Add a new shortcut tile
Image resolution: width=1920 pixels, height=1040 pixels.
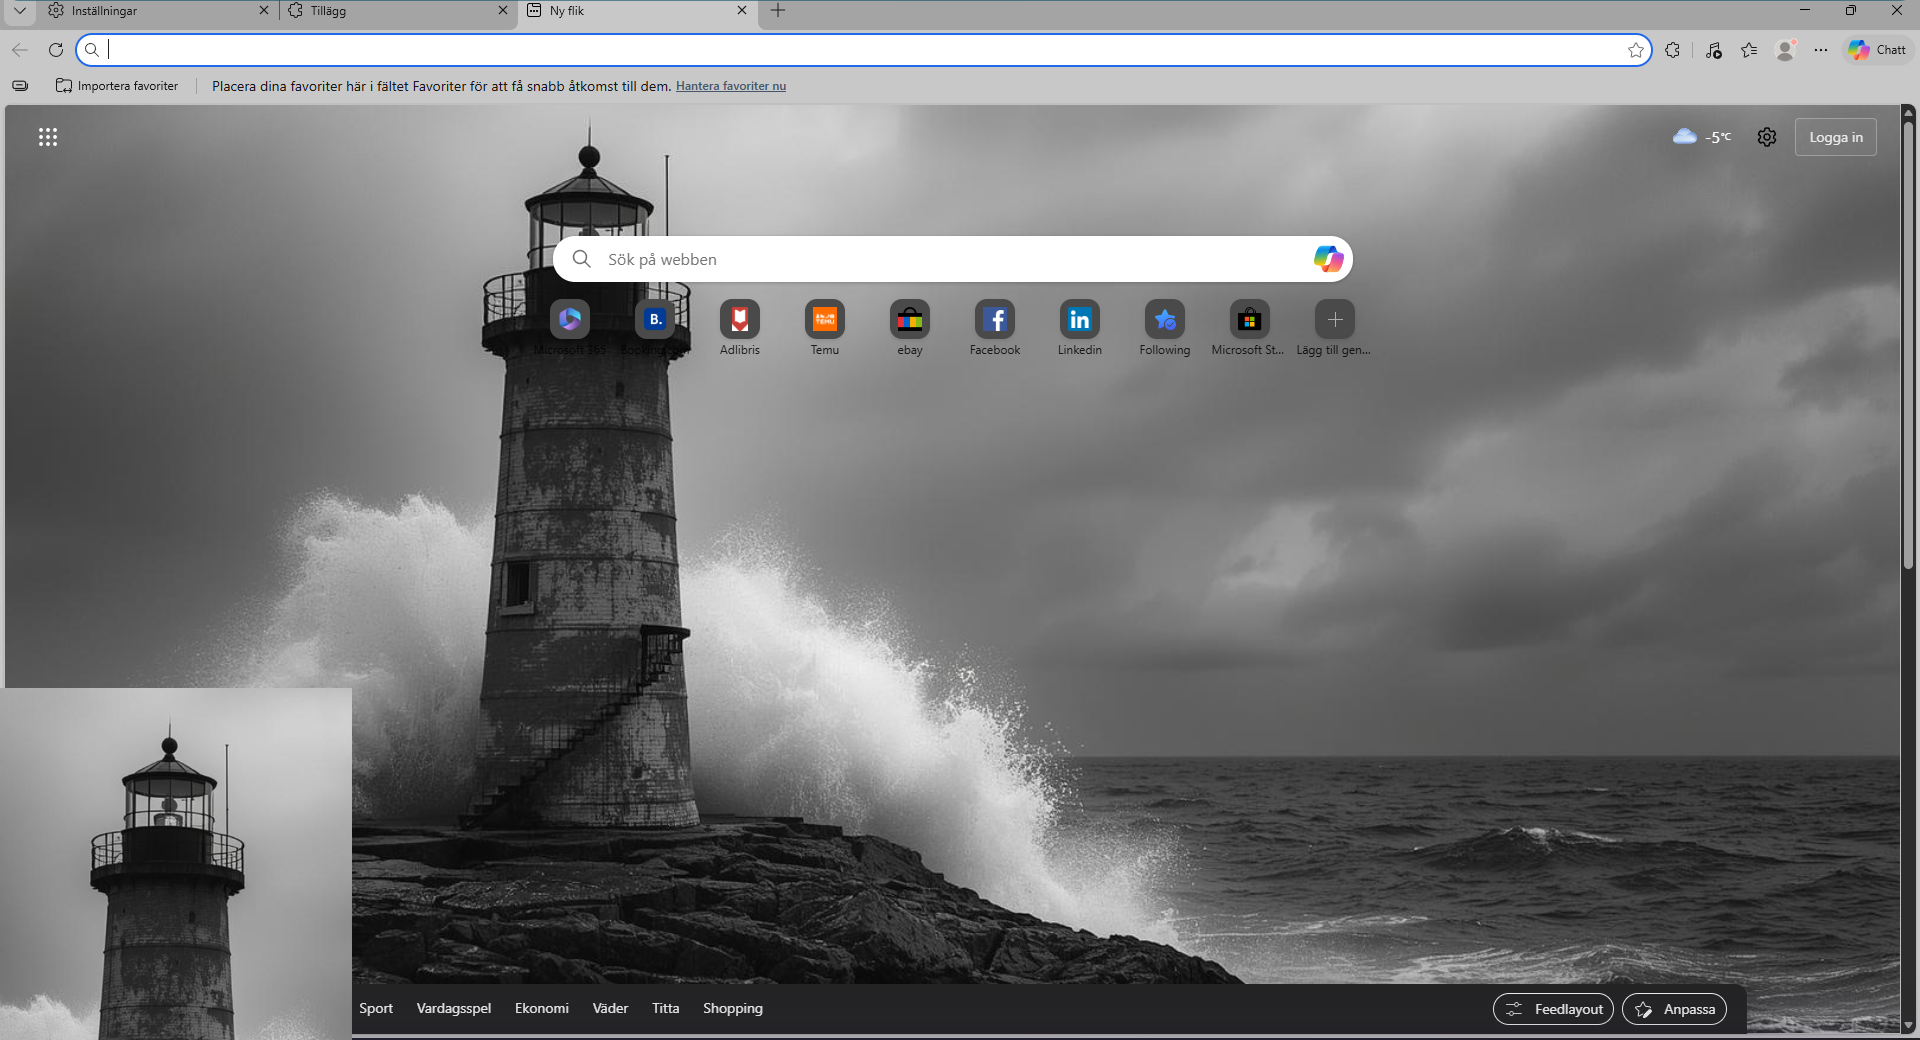tap(1334, 320)
